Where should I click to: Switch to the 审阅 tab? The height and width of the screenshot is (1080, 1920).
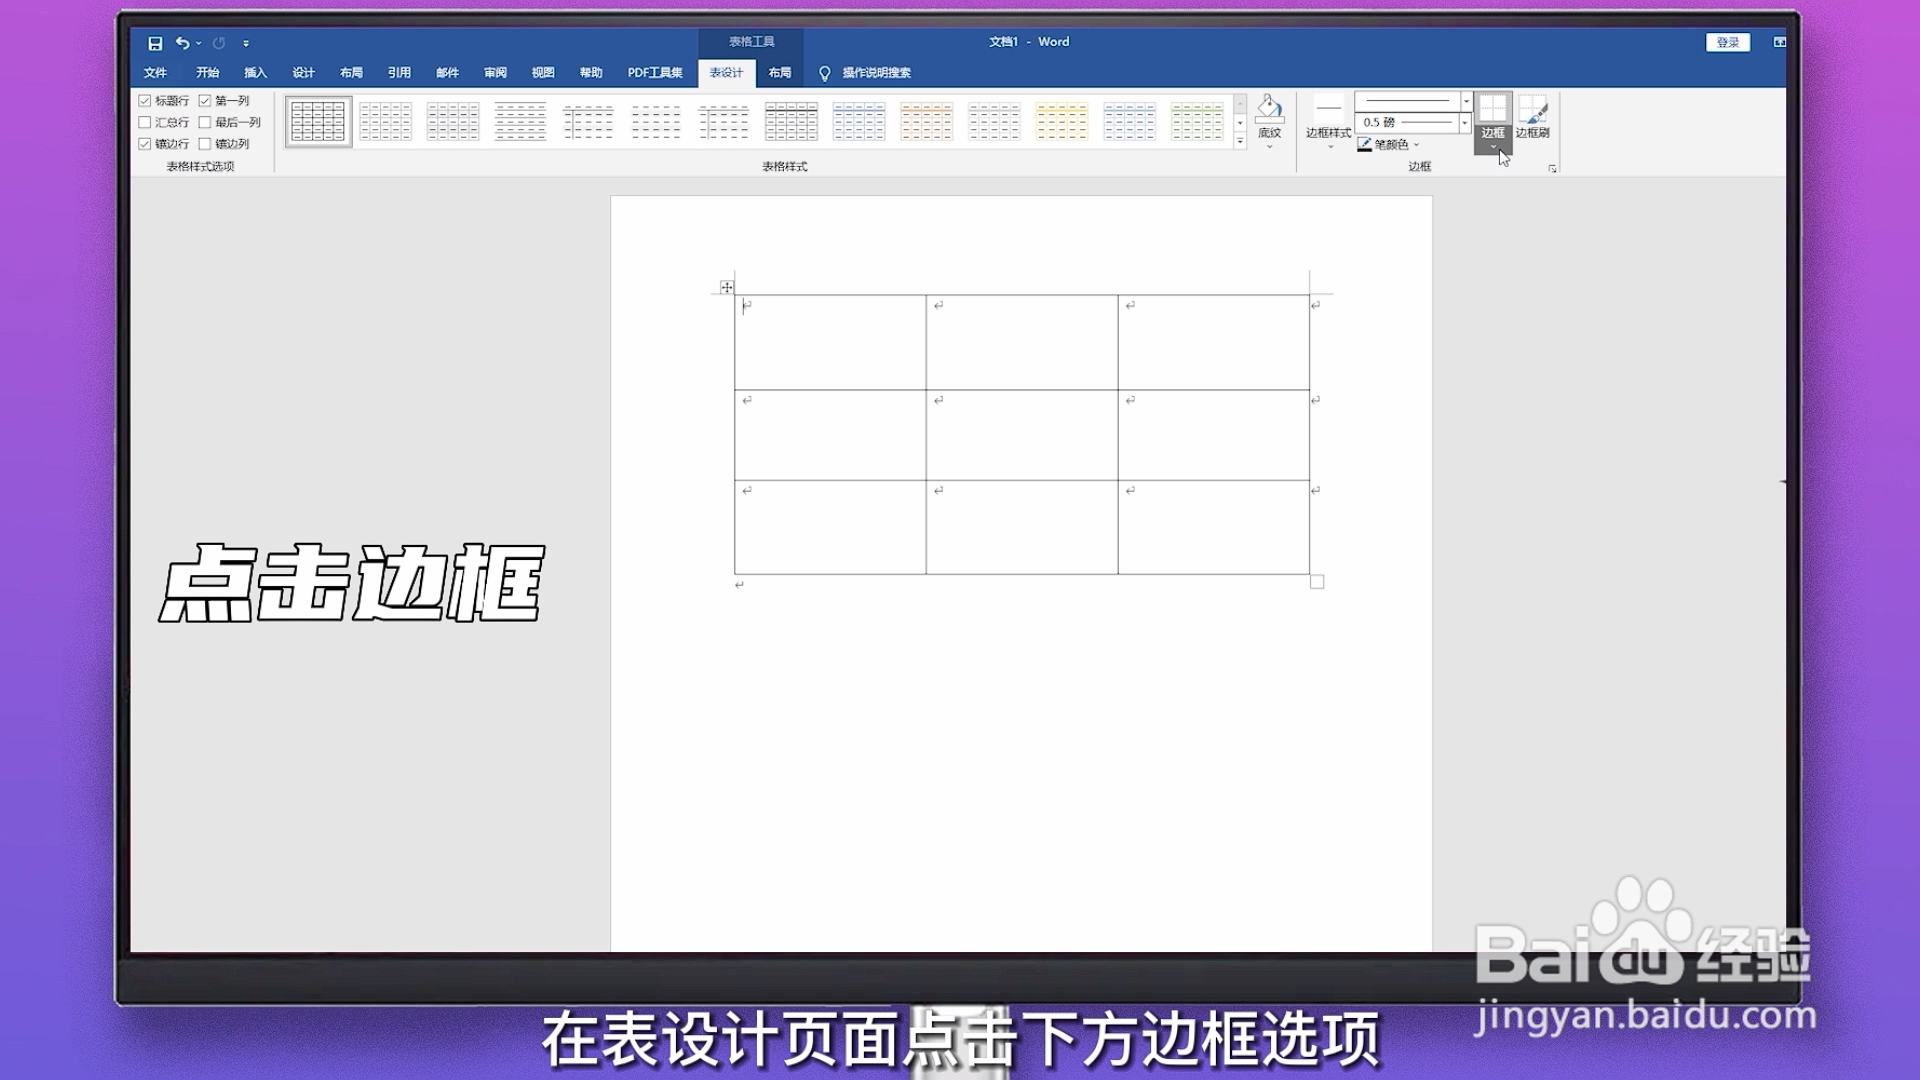tap(495, 73)
